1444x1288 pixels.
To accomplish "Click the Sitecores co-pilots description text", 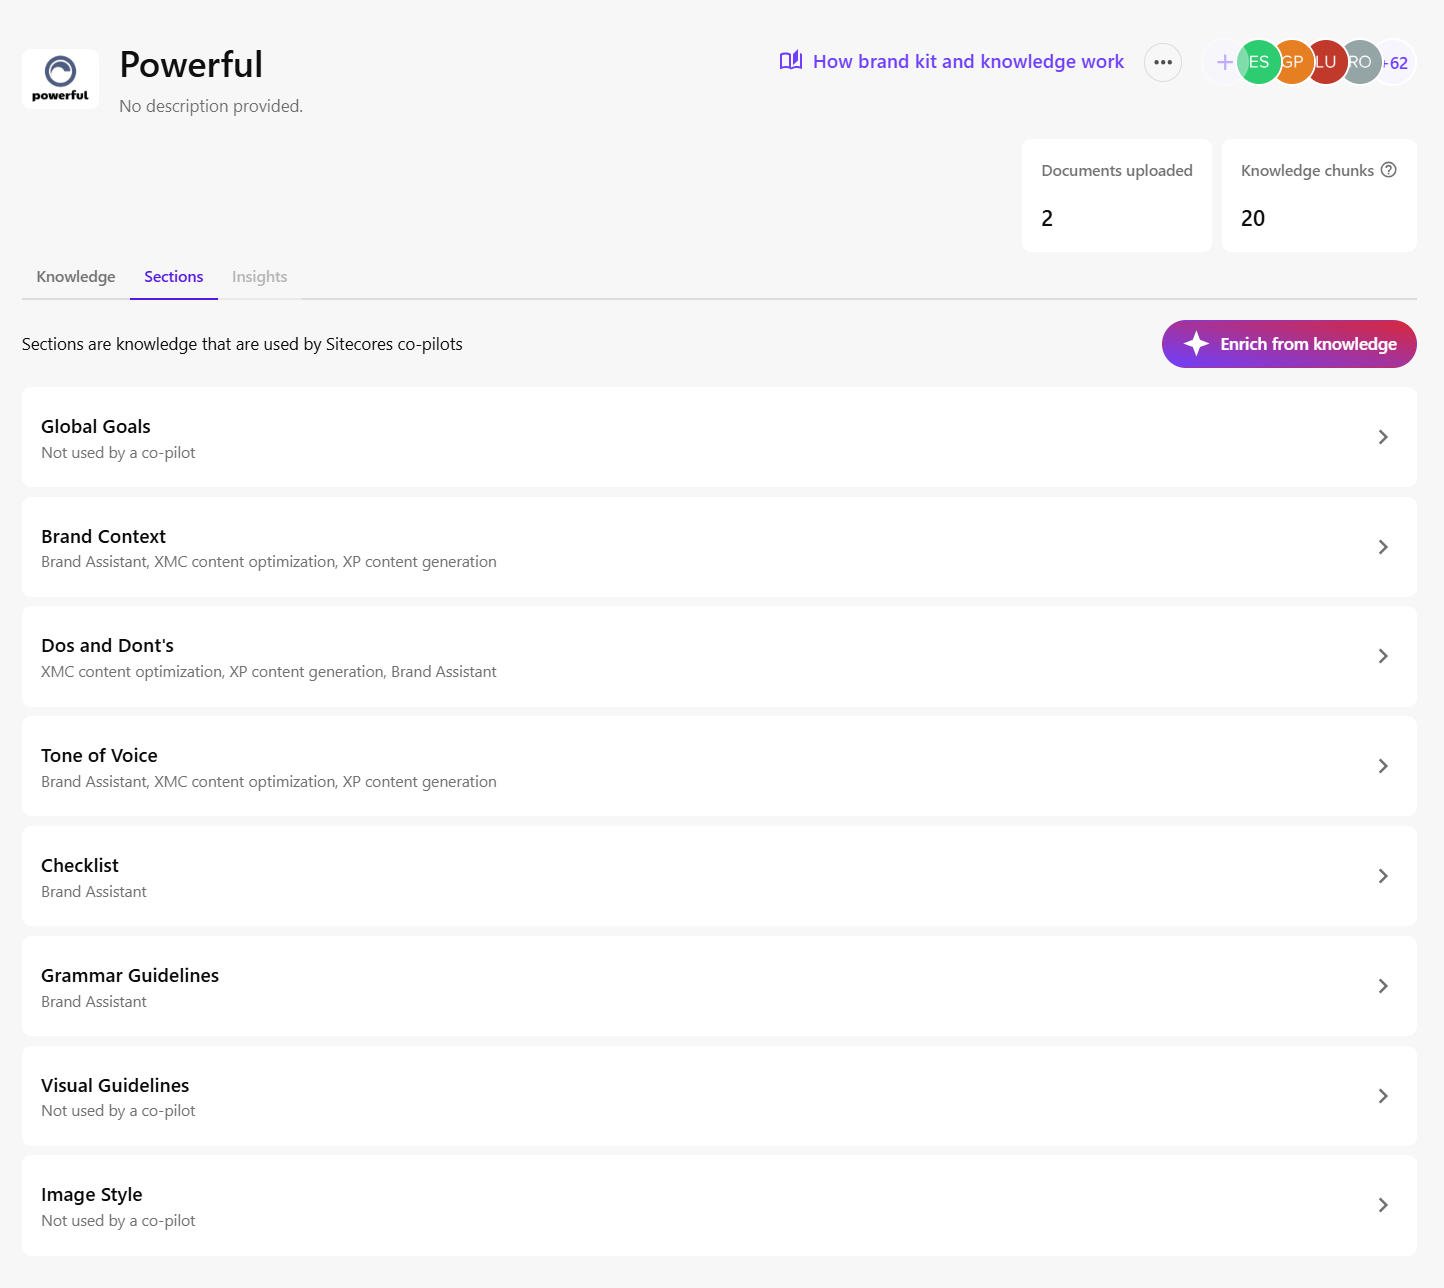I will click(x=242, y=344).
